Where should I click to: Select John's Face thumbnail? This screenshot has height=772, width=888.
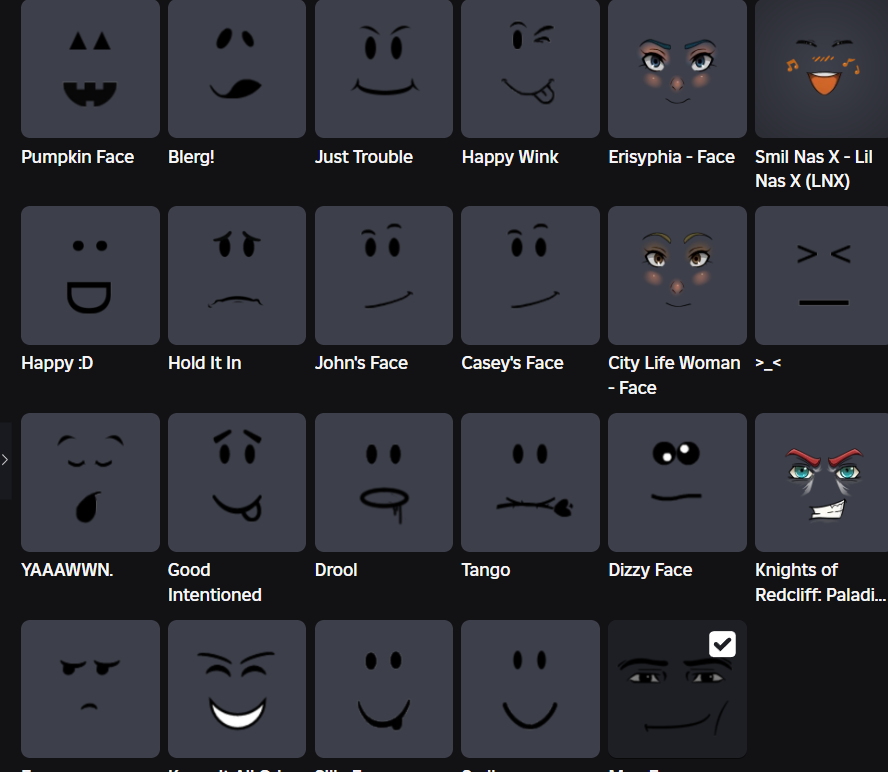click(x=383, y=275)
